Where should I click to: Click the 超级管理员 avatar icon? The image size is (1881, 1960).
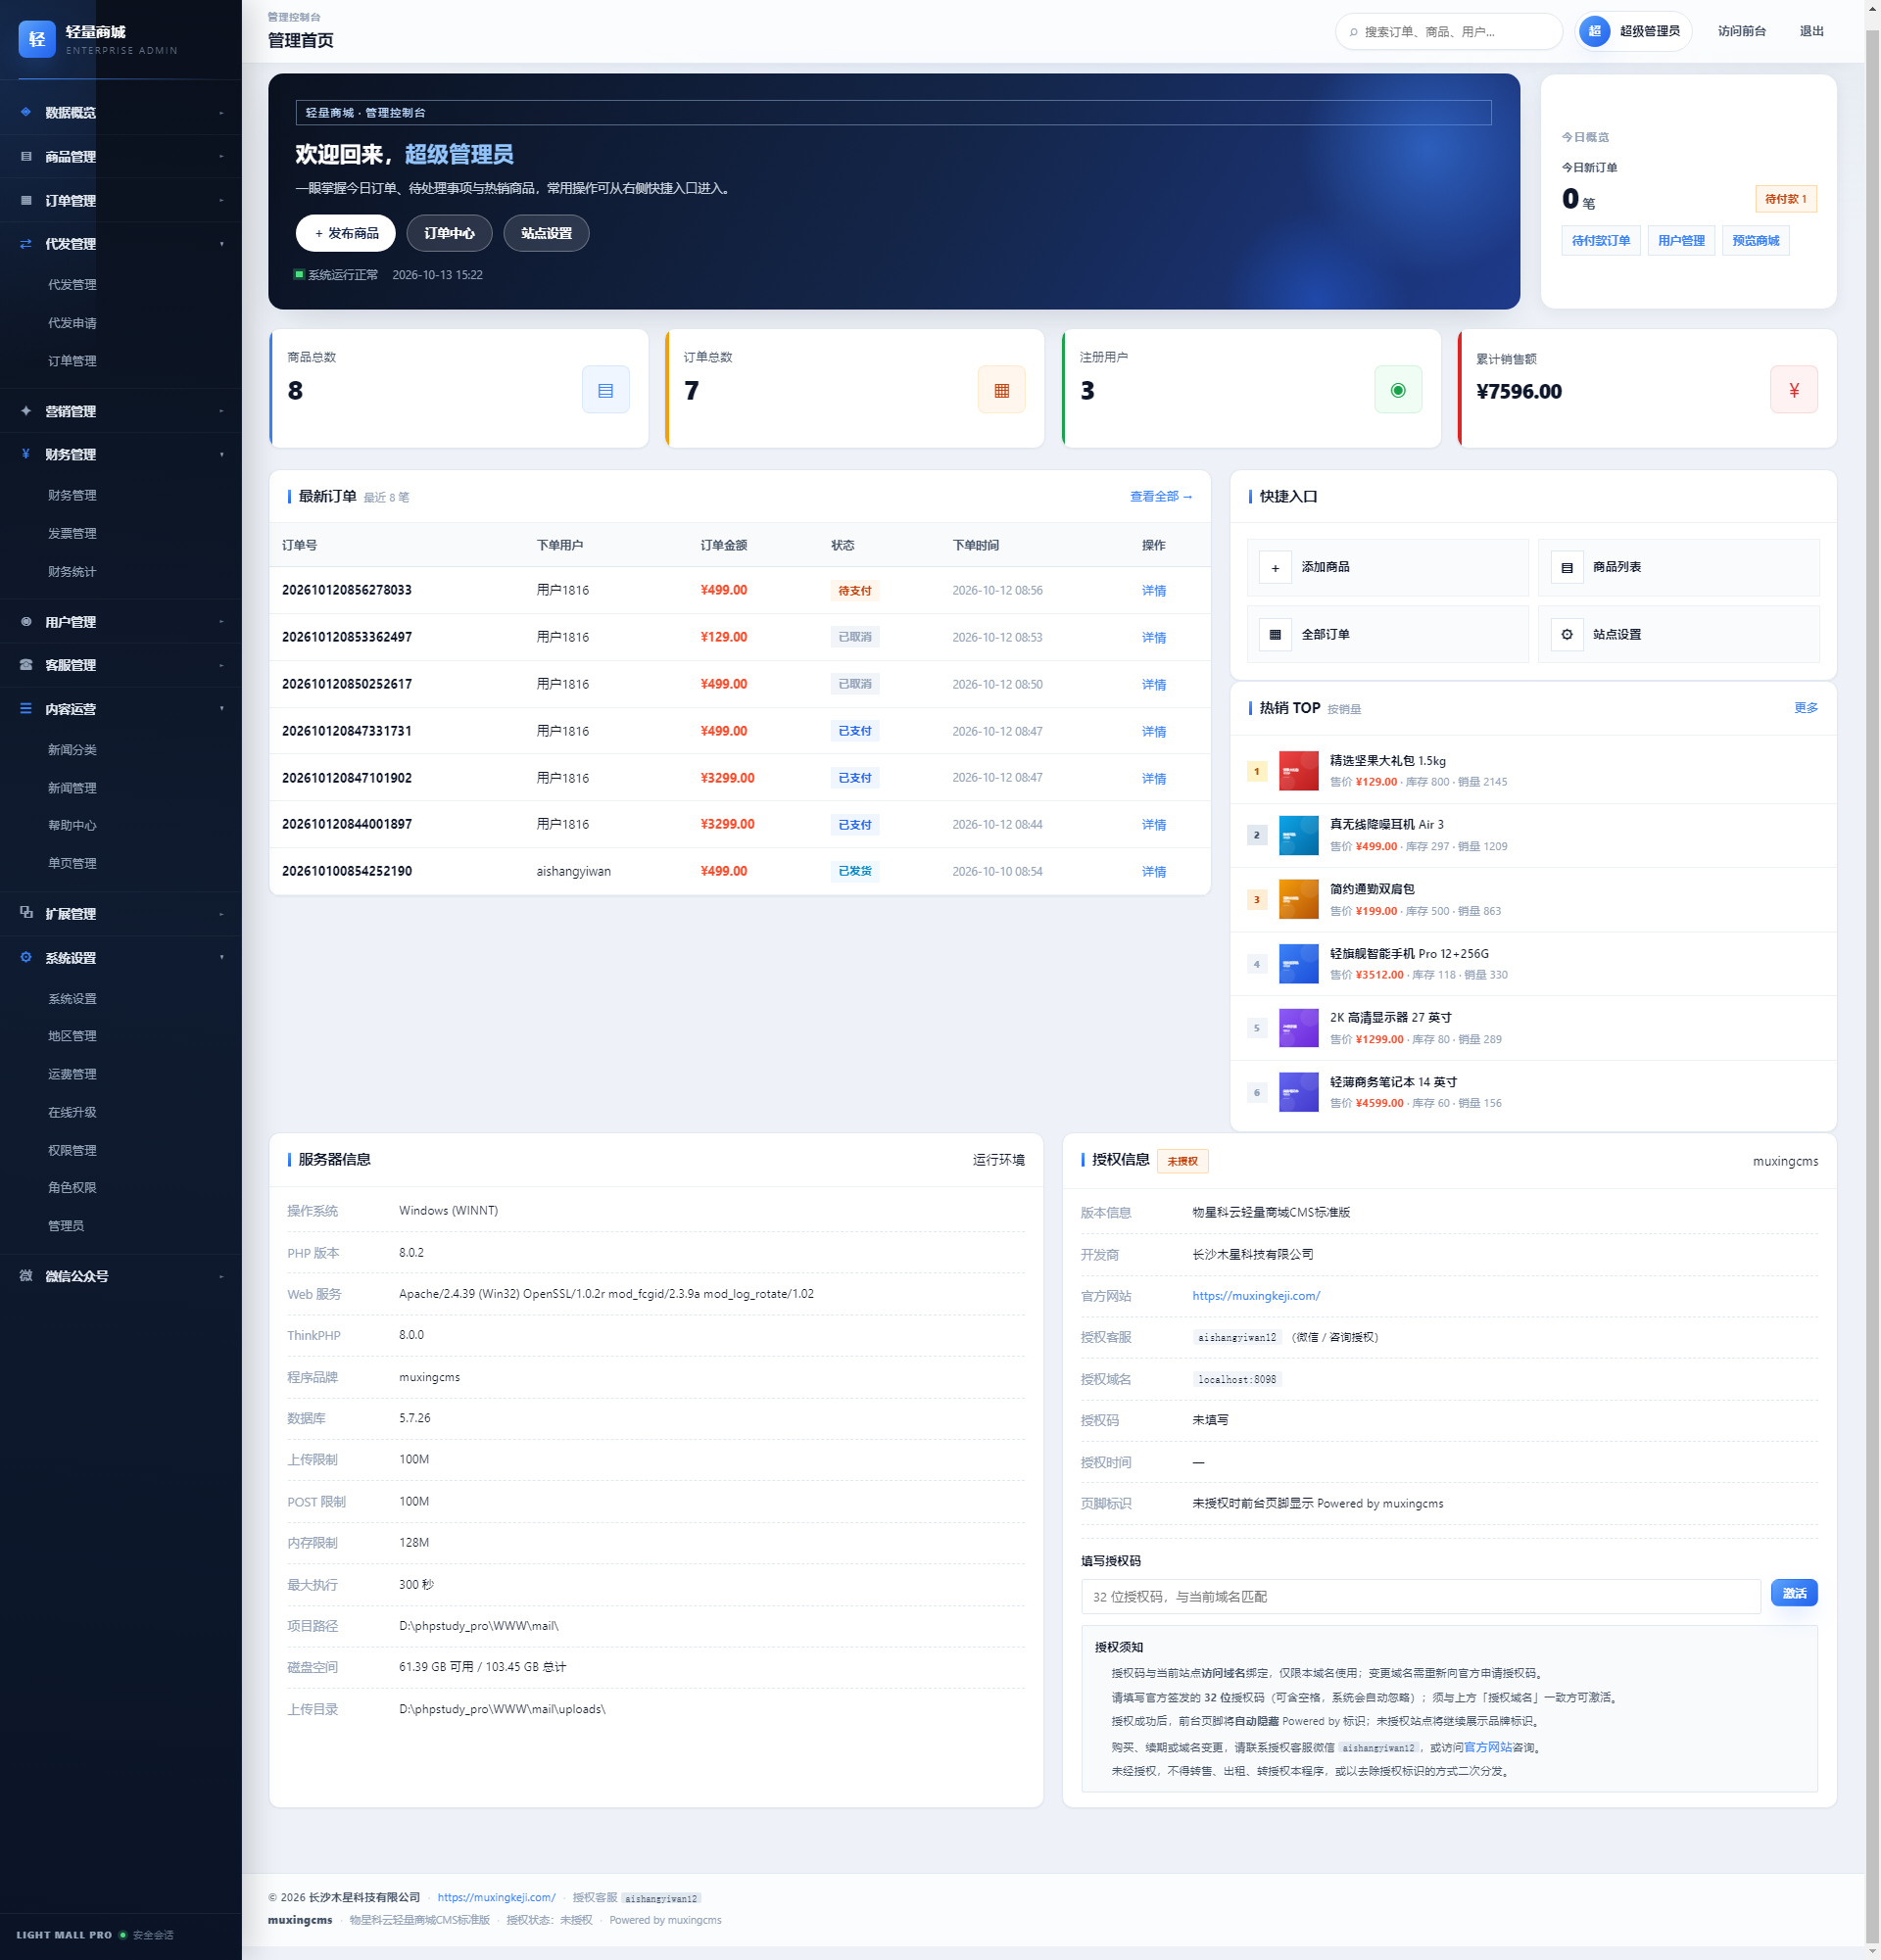(x=1595, y=31)
